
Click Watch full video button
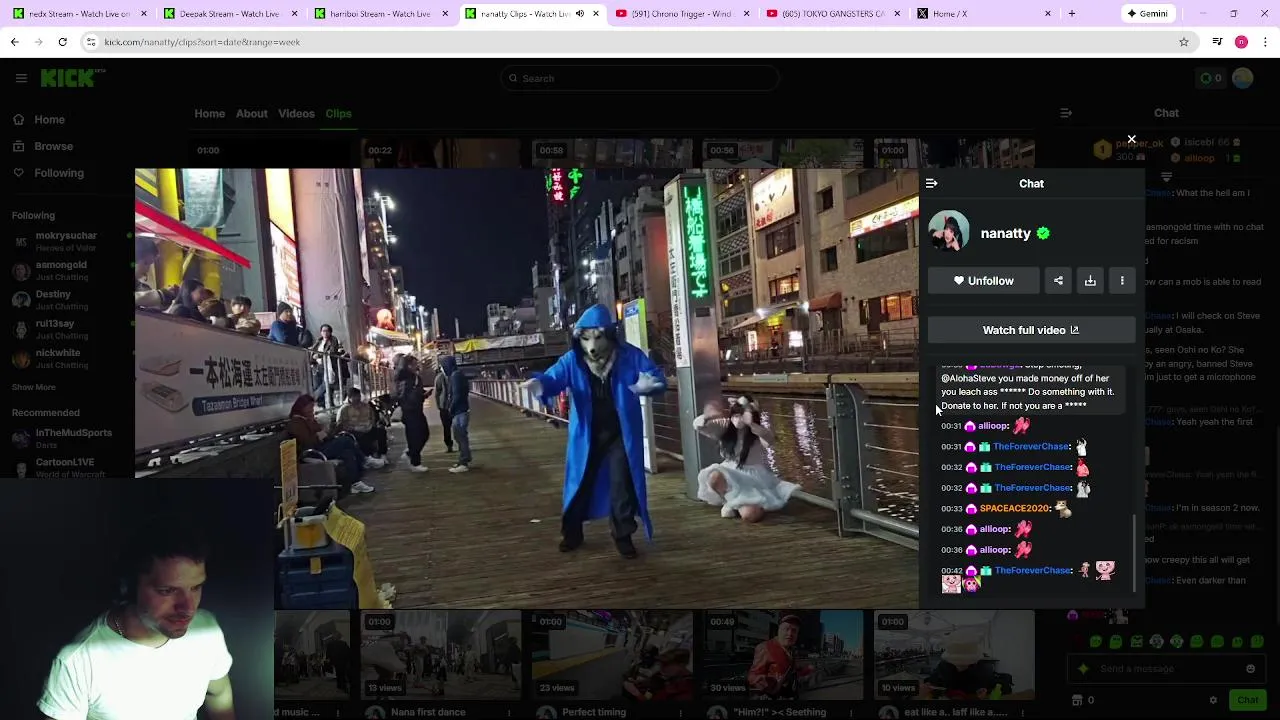coord(1031,330)
